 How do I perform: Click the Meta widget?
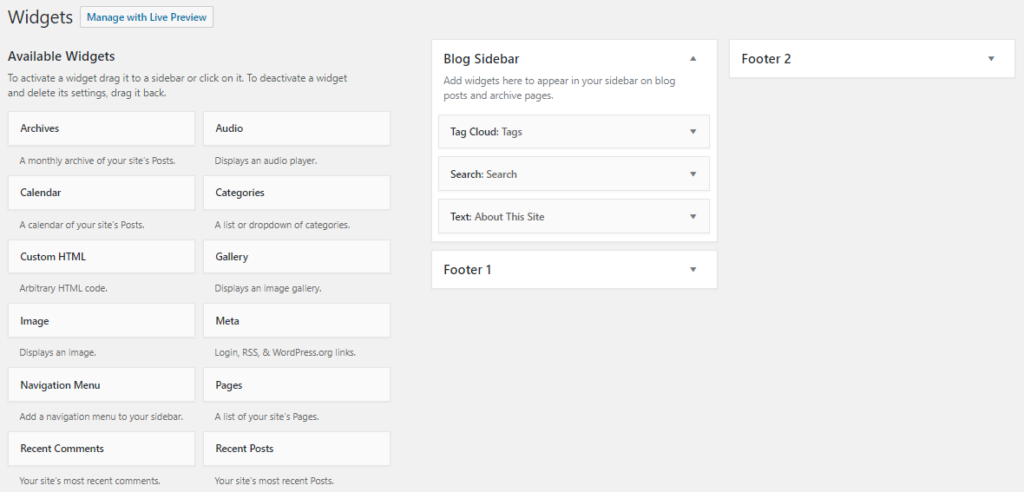click(296, 321)
